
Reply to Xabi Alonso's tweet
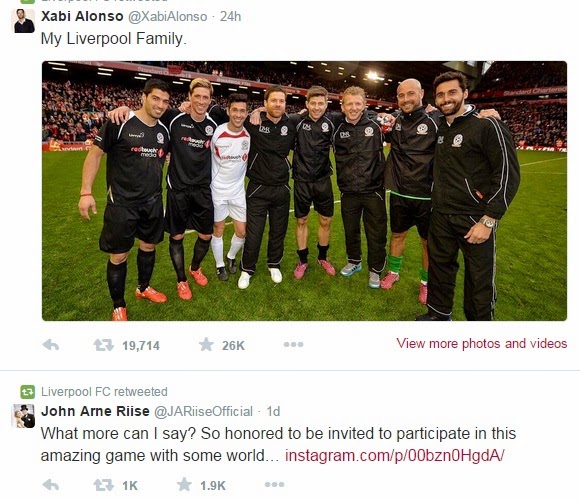click(51, 345)
